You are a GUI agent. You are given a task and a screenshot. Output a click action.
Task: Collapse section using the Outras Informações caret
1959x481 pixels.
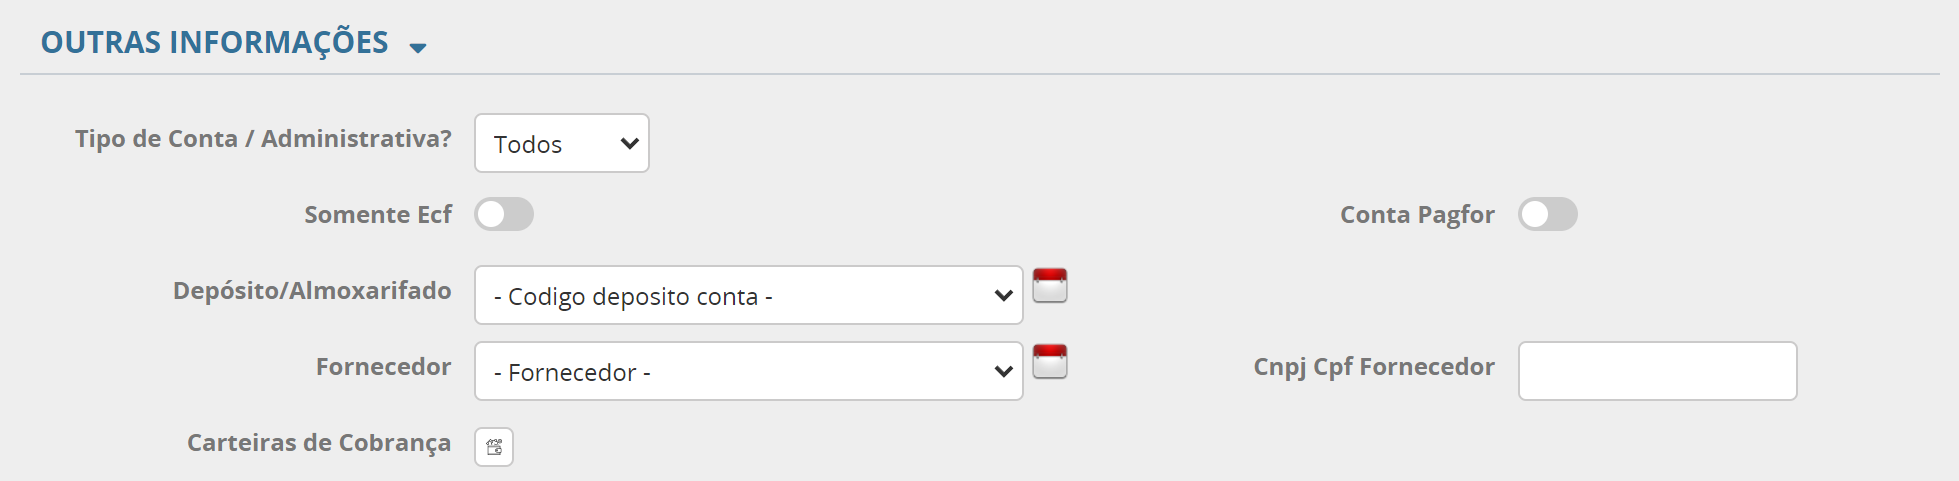418,47
